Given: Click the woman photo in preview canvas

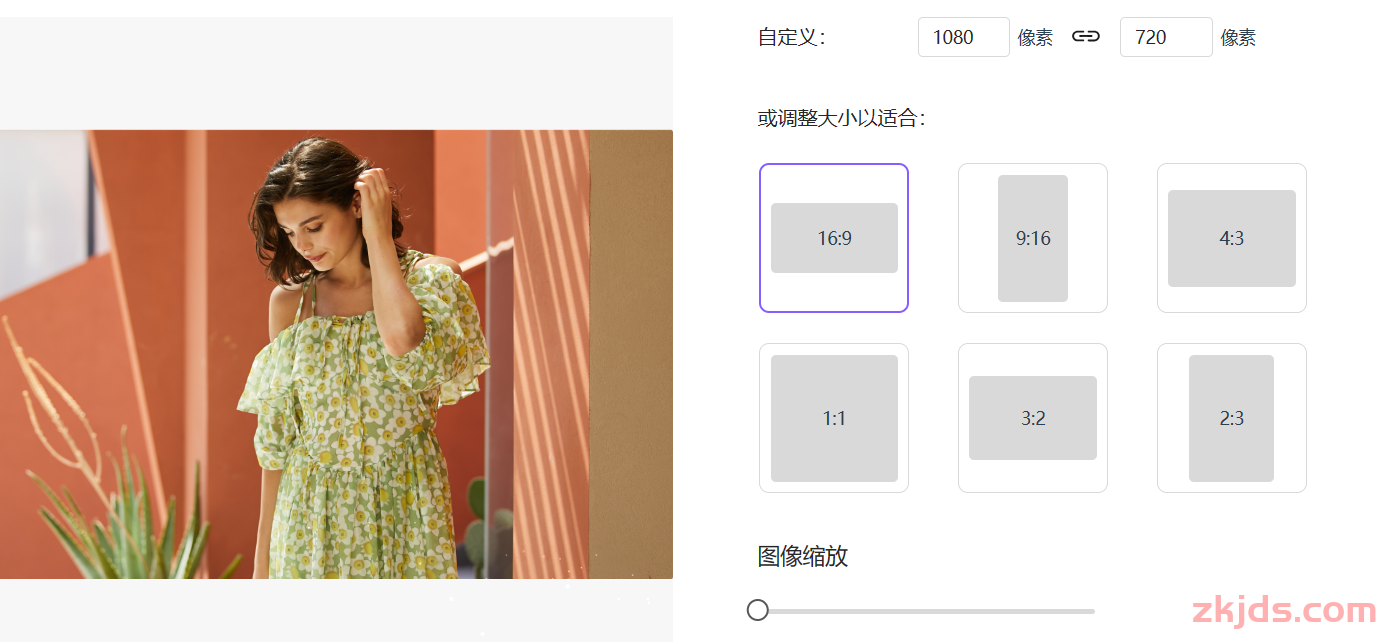Looking at the screenshot, I should (x=336, y=354).
